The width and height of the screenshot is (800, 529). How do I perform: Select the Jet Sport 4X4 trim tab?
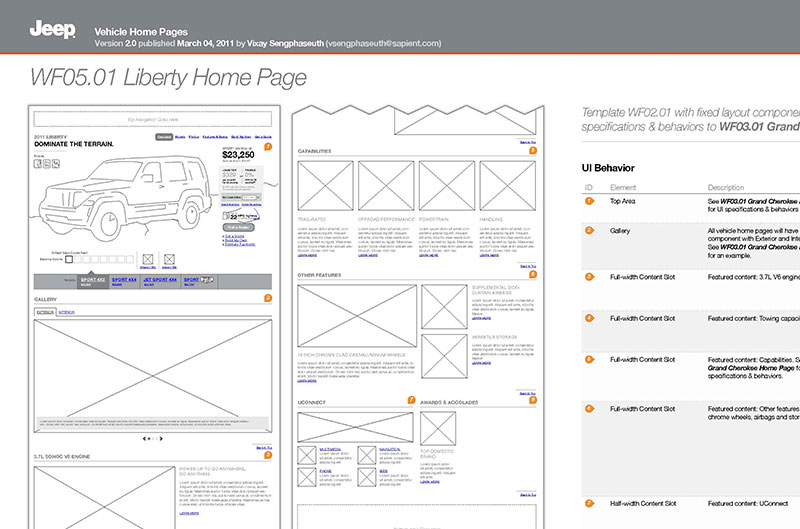[x=160, y=281]
